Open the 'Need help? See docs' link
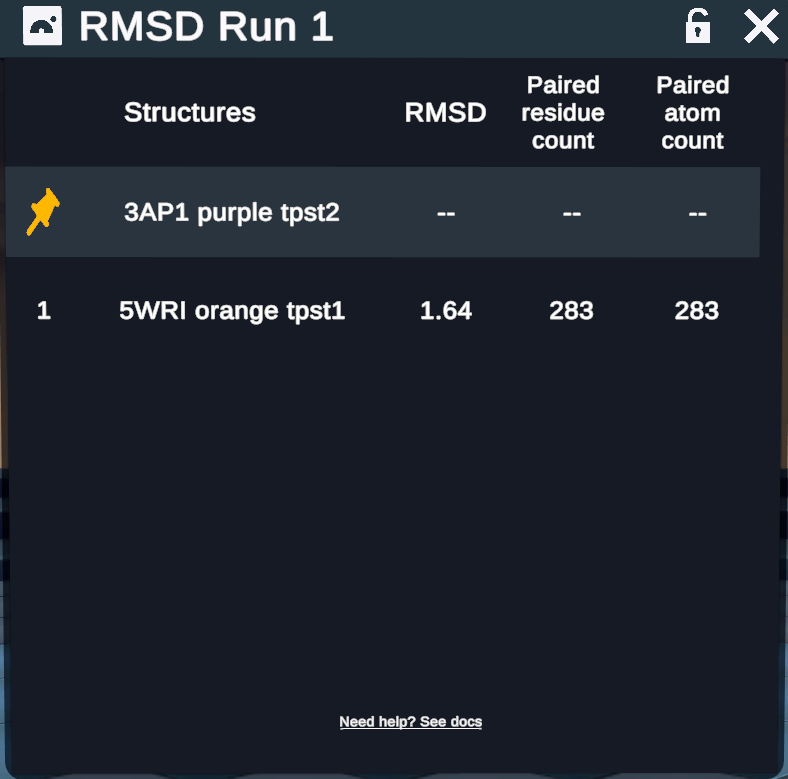Viewport: 788px width, 779px height. [x=410, y=721]
